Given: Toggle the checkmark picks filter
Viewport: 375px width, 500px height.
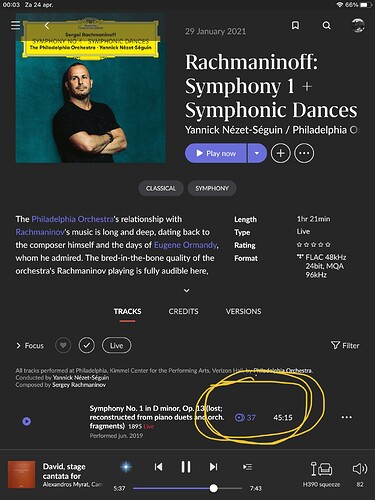Looking at the screenshot, I should pos(87,345).
